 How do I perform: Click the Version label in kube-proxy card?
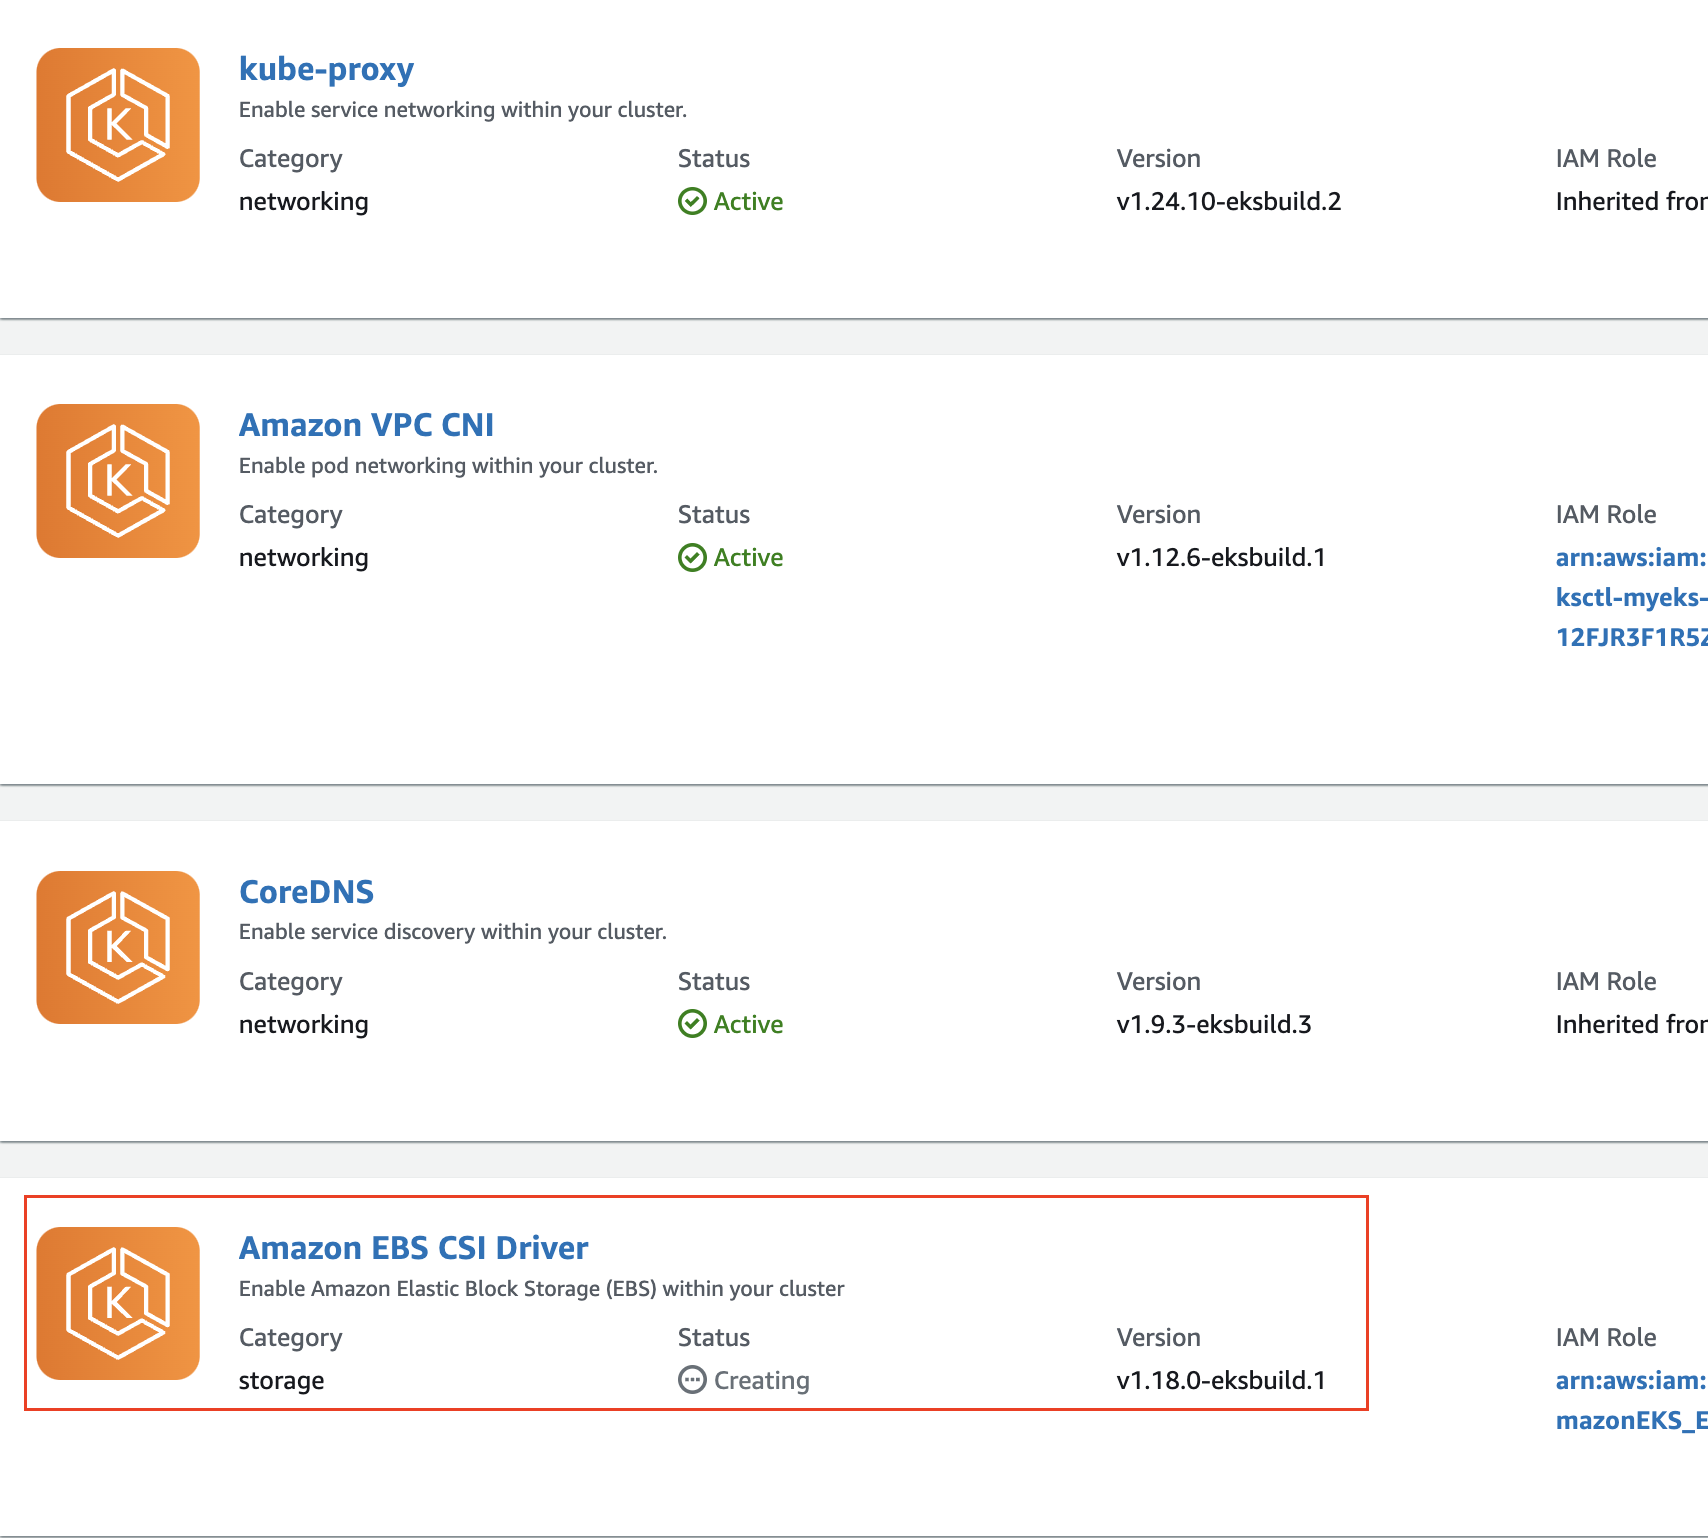pos(1158,159)
